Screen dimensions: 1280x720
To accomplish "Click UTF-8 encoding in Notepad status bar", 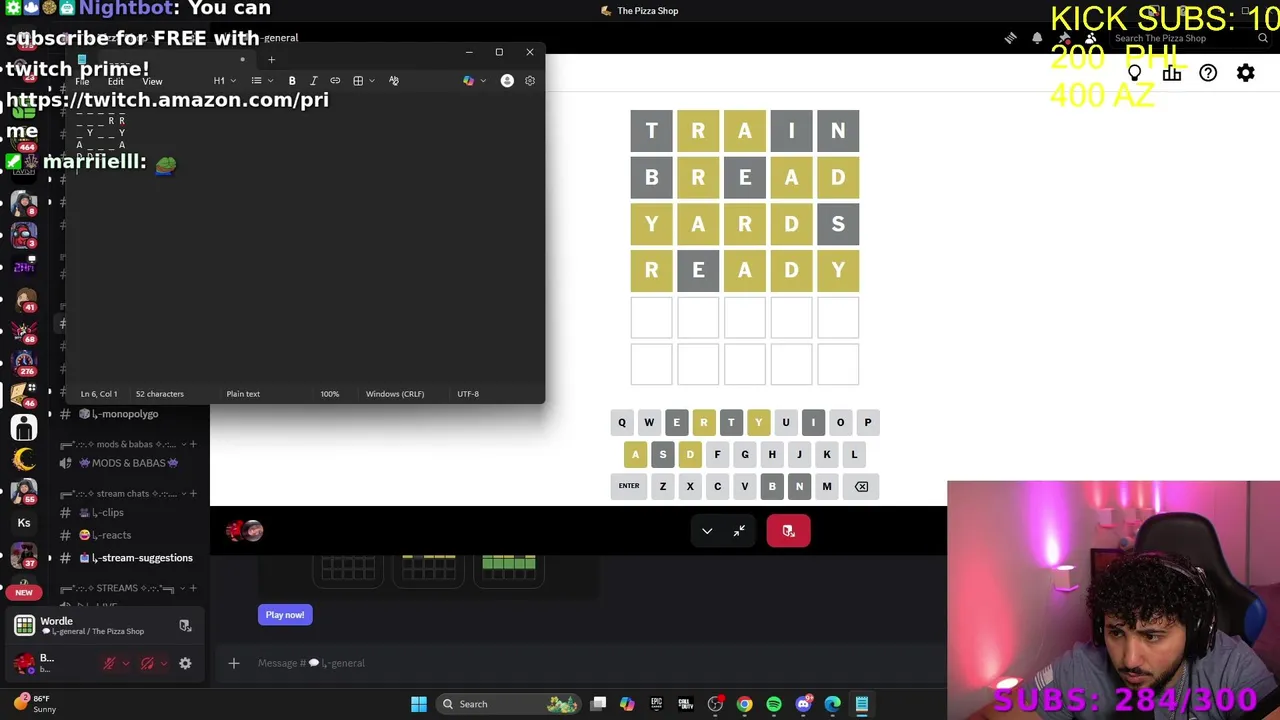I will coord(468,394).
